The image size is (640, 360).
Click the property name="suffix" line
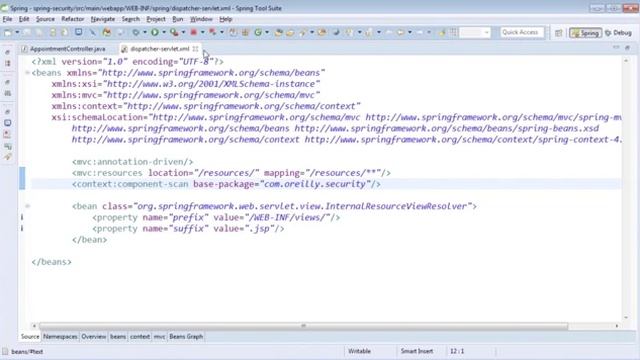pyautogui.click(x=188, y=229)
